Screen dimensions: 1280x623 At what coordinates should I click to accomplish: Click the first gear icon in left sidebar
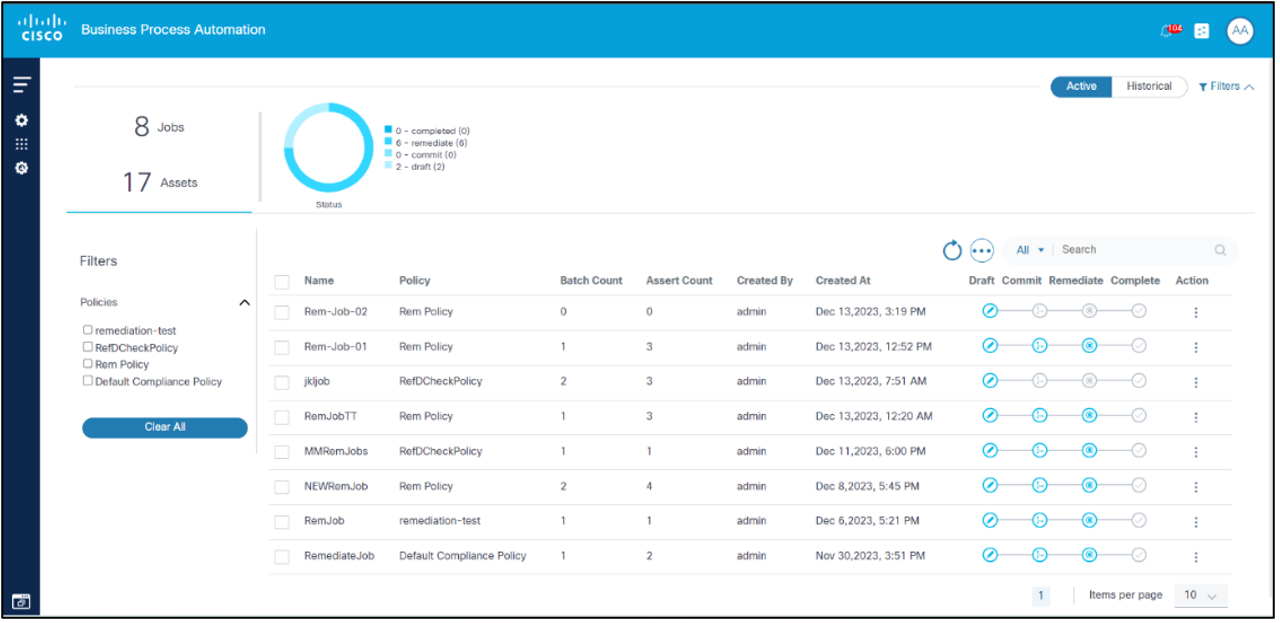point(22,120)
